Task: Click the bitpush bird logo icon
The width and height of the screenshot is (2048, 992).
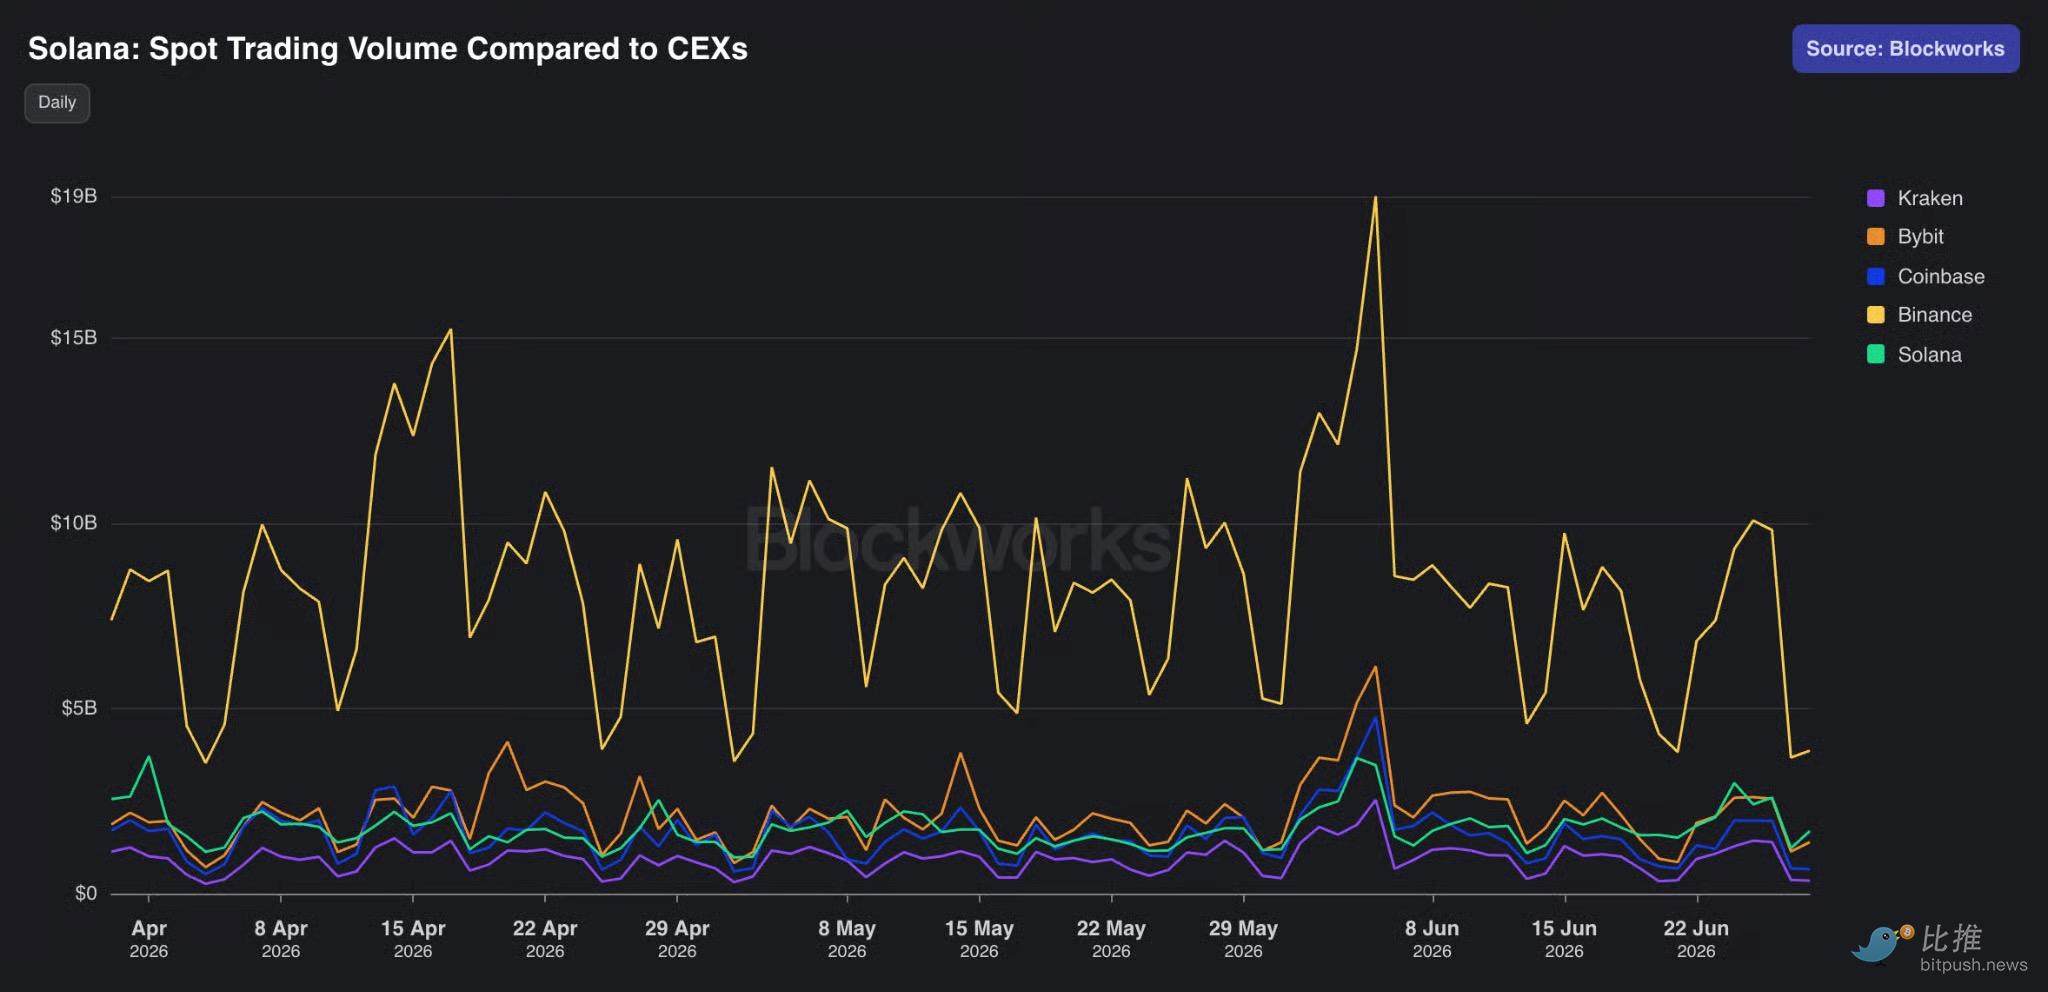Action: click(x=1881, y=943)
